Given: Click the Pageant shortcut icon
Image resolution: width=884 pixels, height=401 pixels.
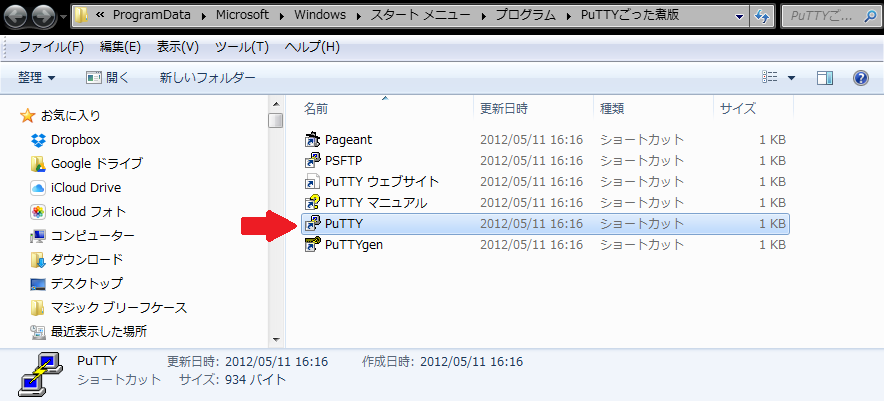Looking at the screenshot, I should point(312,139).
